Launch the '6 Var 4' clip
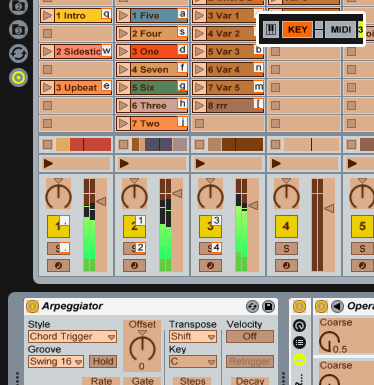Viewport: 374px width, 385px height. tap(199, 69)
